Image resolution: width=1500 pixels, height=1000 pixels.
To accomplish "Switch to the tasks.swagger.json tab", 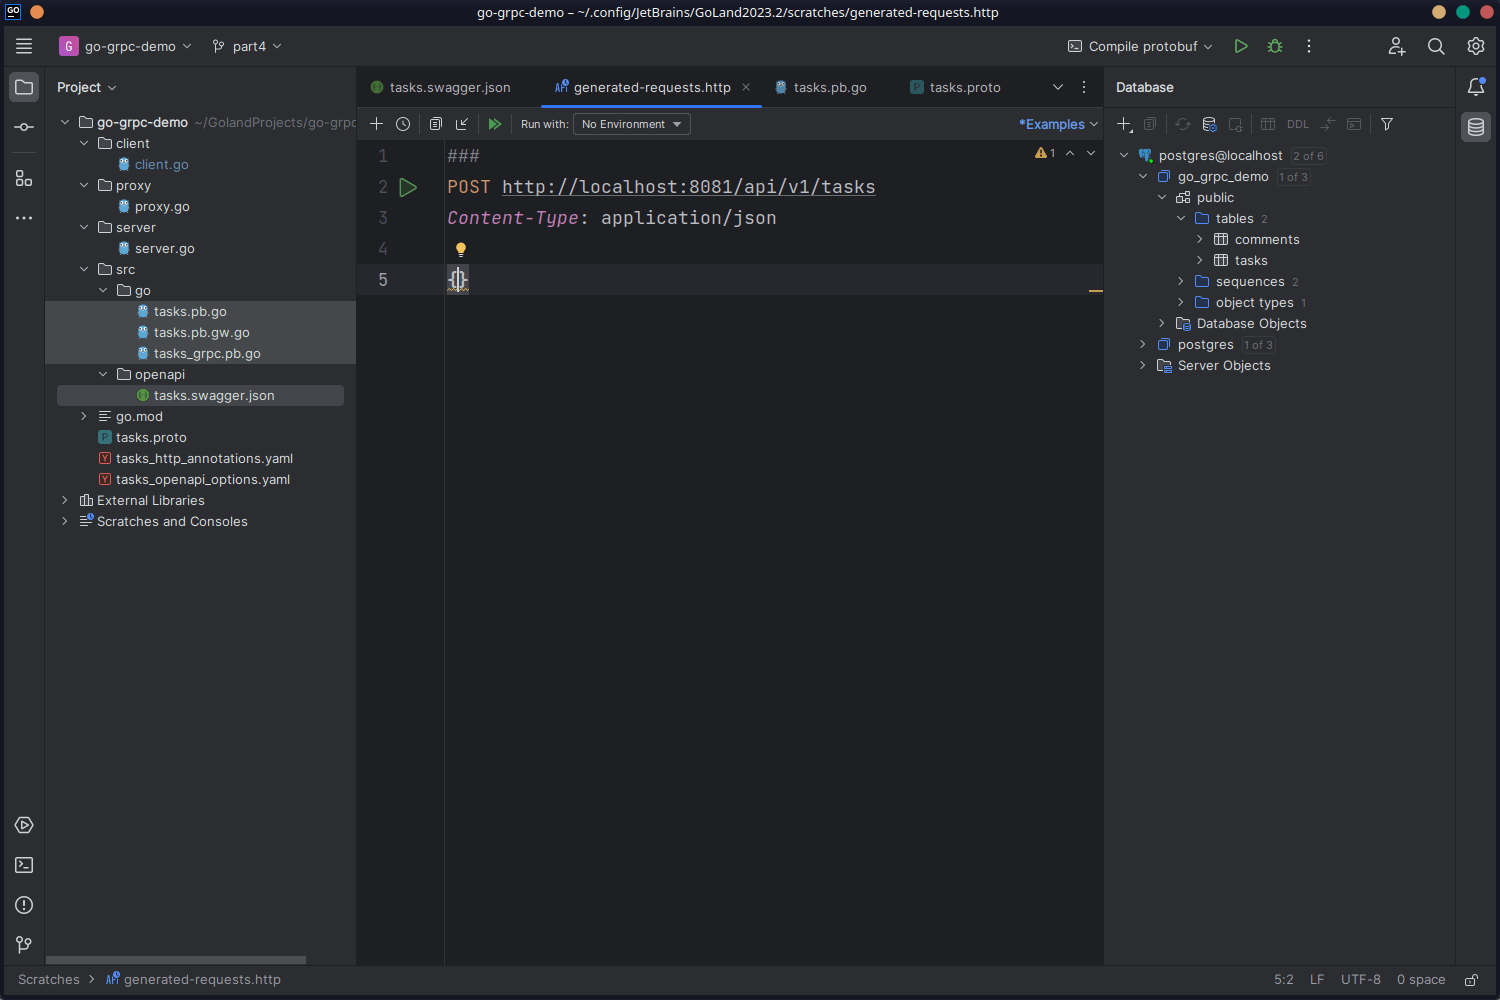I will (449, 87).
